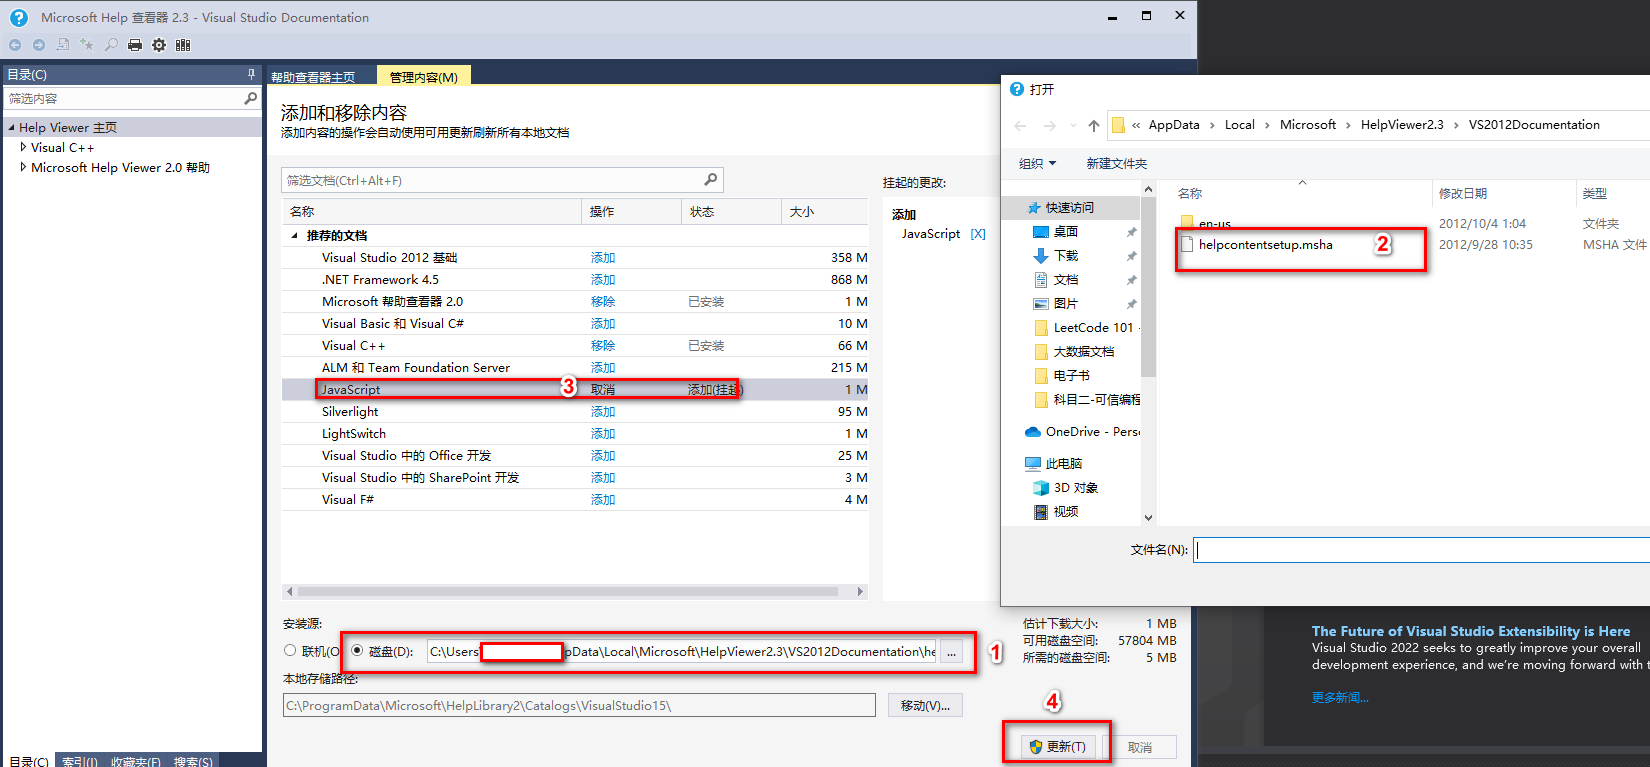Select helpcontentsetup.msha file in Open dialog
The height and width of the screenshot is (767, 1650).
(1265, 244)
